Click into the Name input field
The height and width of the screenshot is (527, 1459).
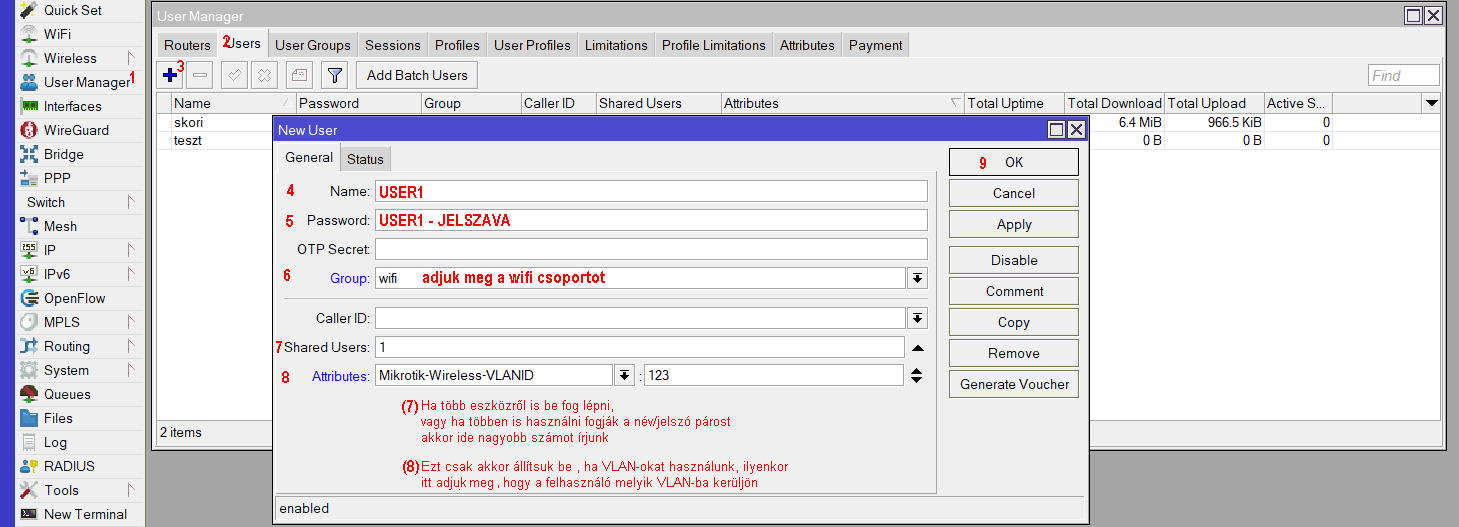pyautogui.click(x=651, y=191)
